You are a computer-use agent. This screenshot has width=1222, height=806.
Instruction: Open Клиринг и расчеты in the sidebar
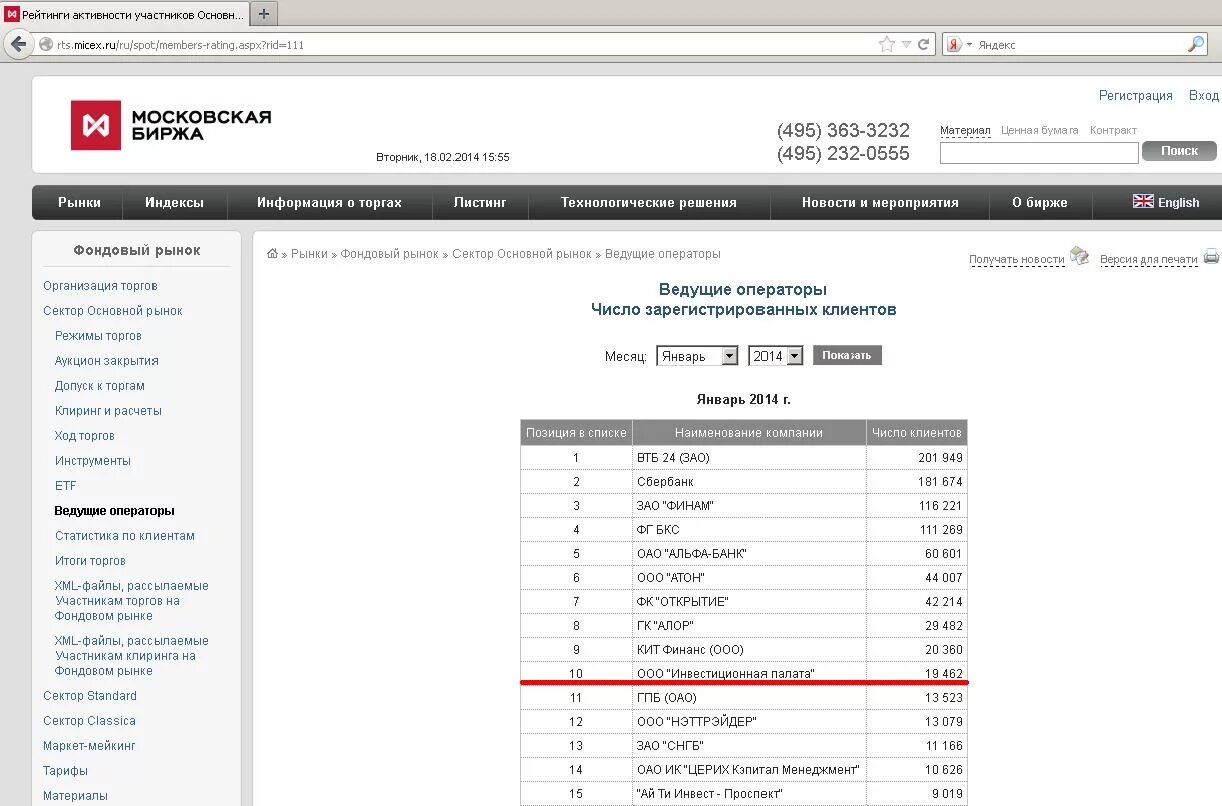click(x=108, y=411)
